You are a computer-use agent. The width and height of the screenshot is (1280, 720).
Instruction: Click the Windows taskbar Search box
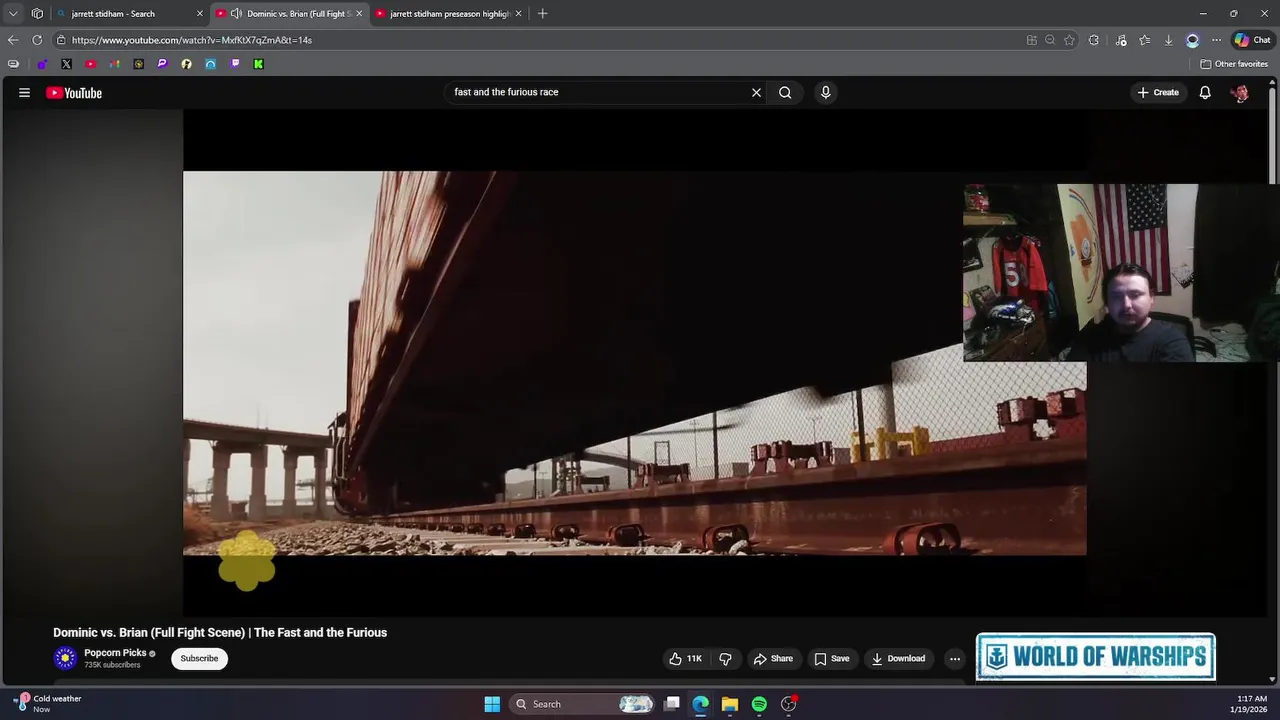click(x=583, y=704)
